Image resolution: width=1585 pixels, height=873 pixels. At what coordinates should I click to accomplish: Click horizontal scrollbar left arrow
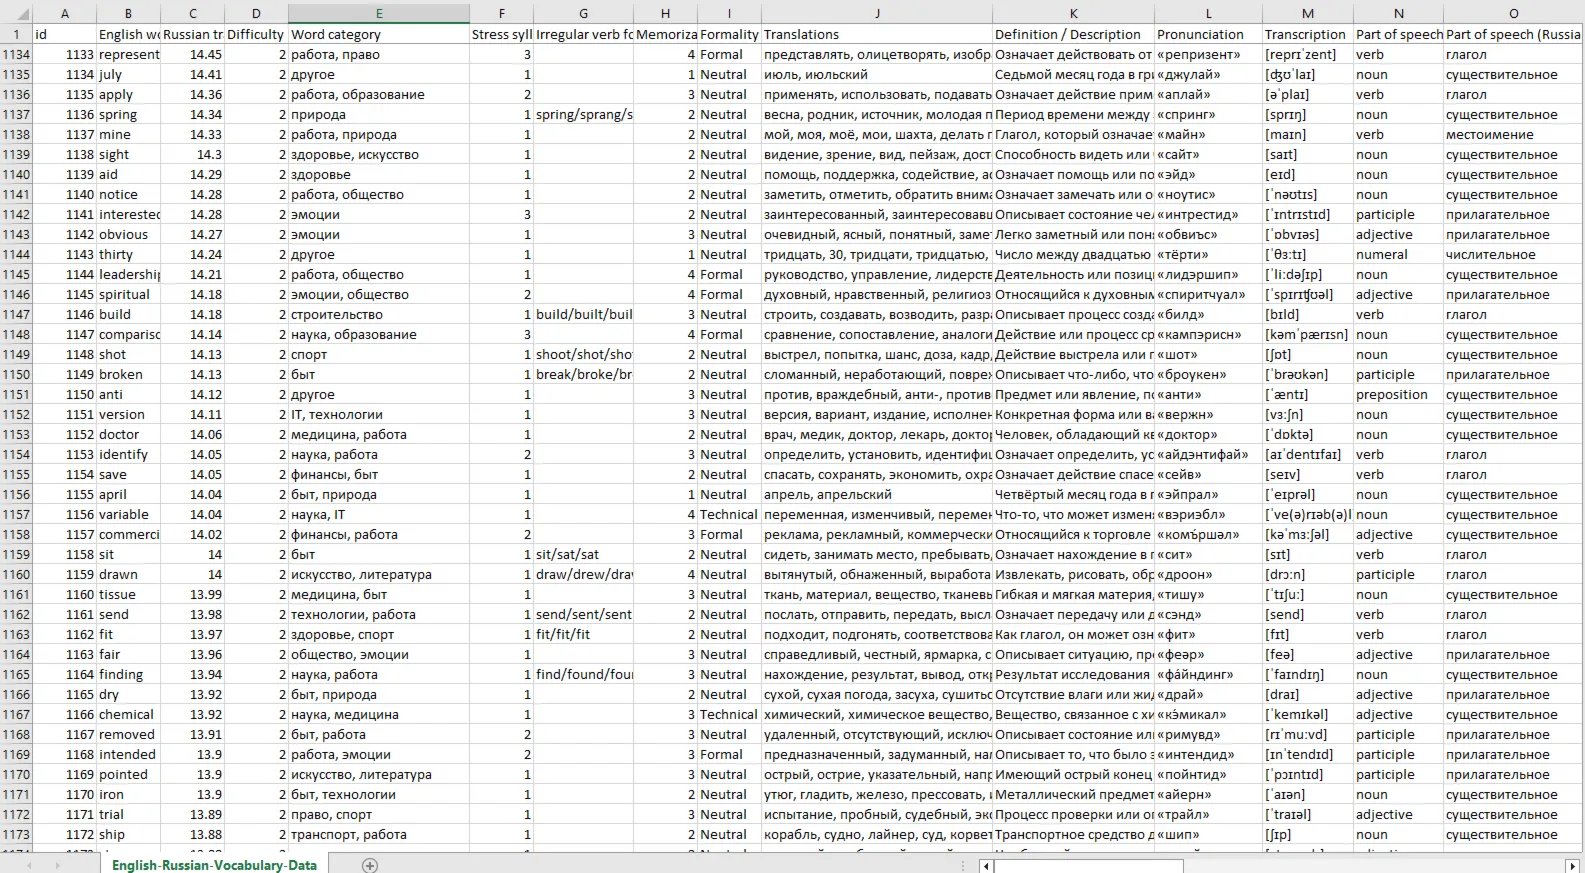[x=987, y=866]
